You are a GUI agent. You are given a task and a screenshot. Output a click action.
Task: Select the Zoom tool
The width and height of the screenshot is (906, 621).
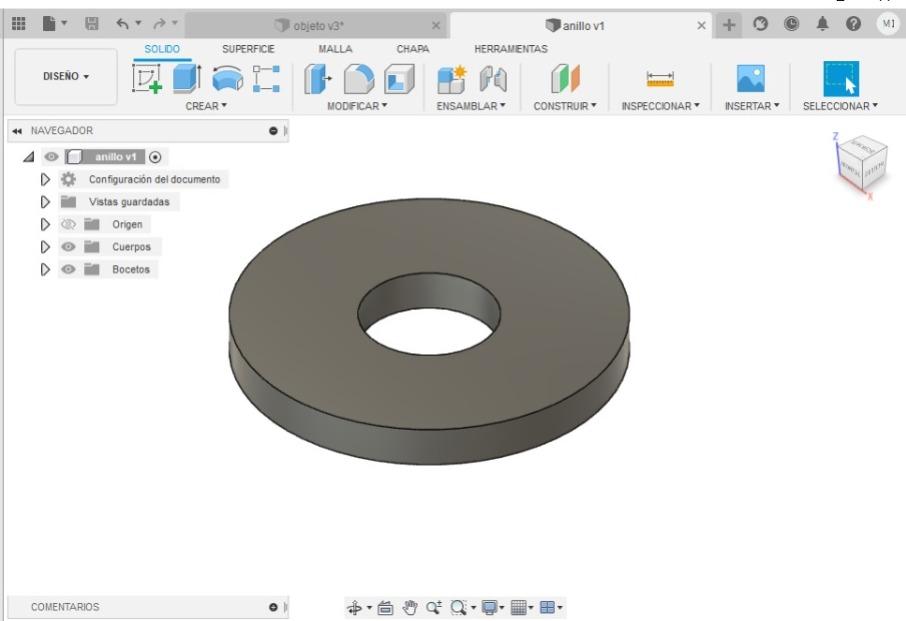[434, 608]
